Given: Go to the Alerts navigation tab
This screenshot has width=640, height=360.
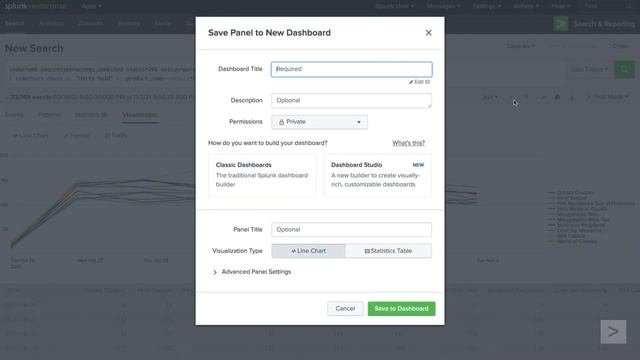Looking at the screenshot, I should (162, 23).
